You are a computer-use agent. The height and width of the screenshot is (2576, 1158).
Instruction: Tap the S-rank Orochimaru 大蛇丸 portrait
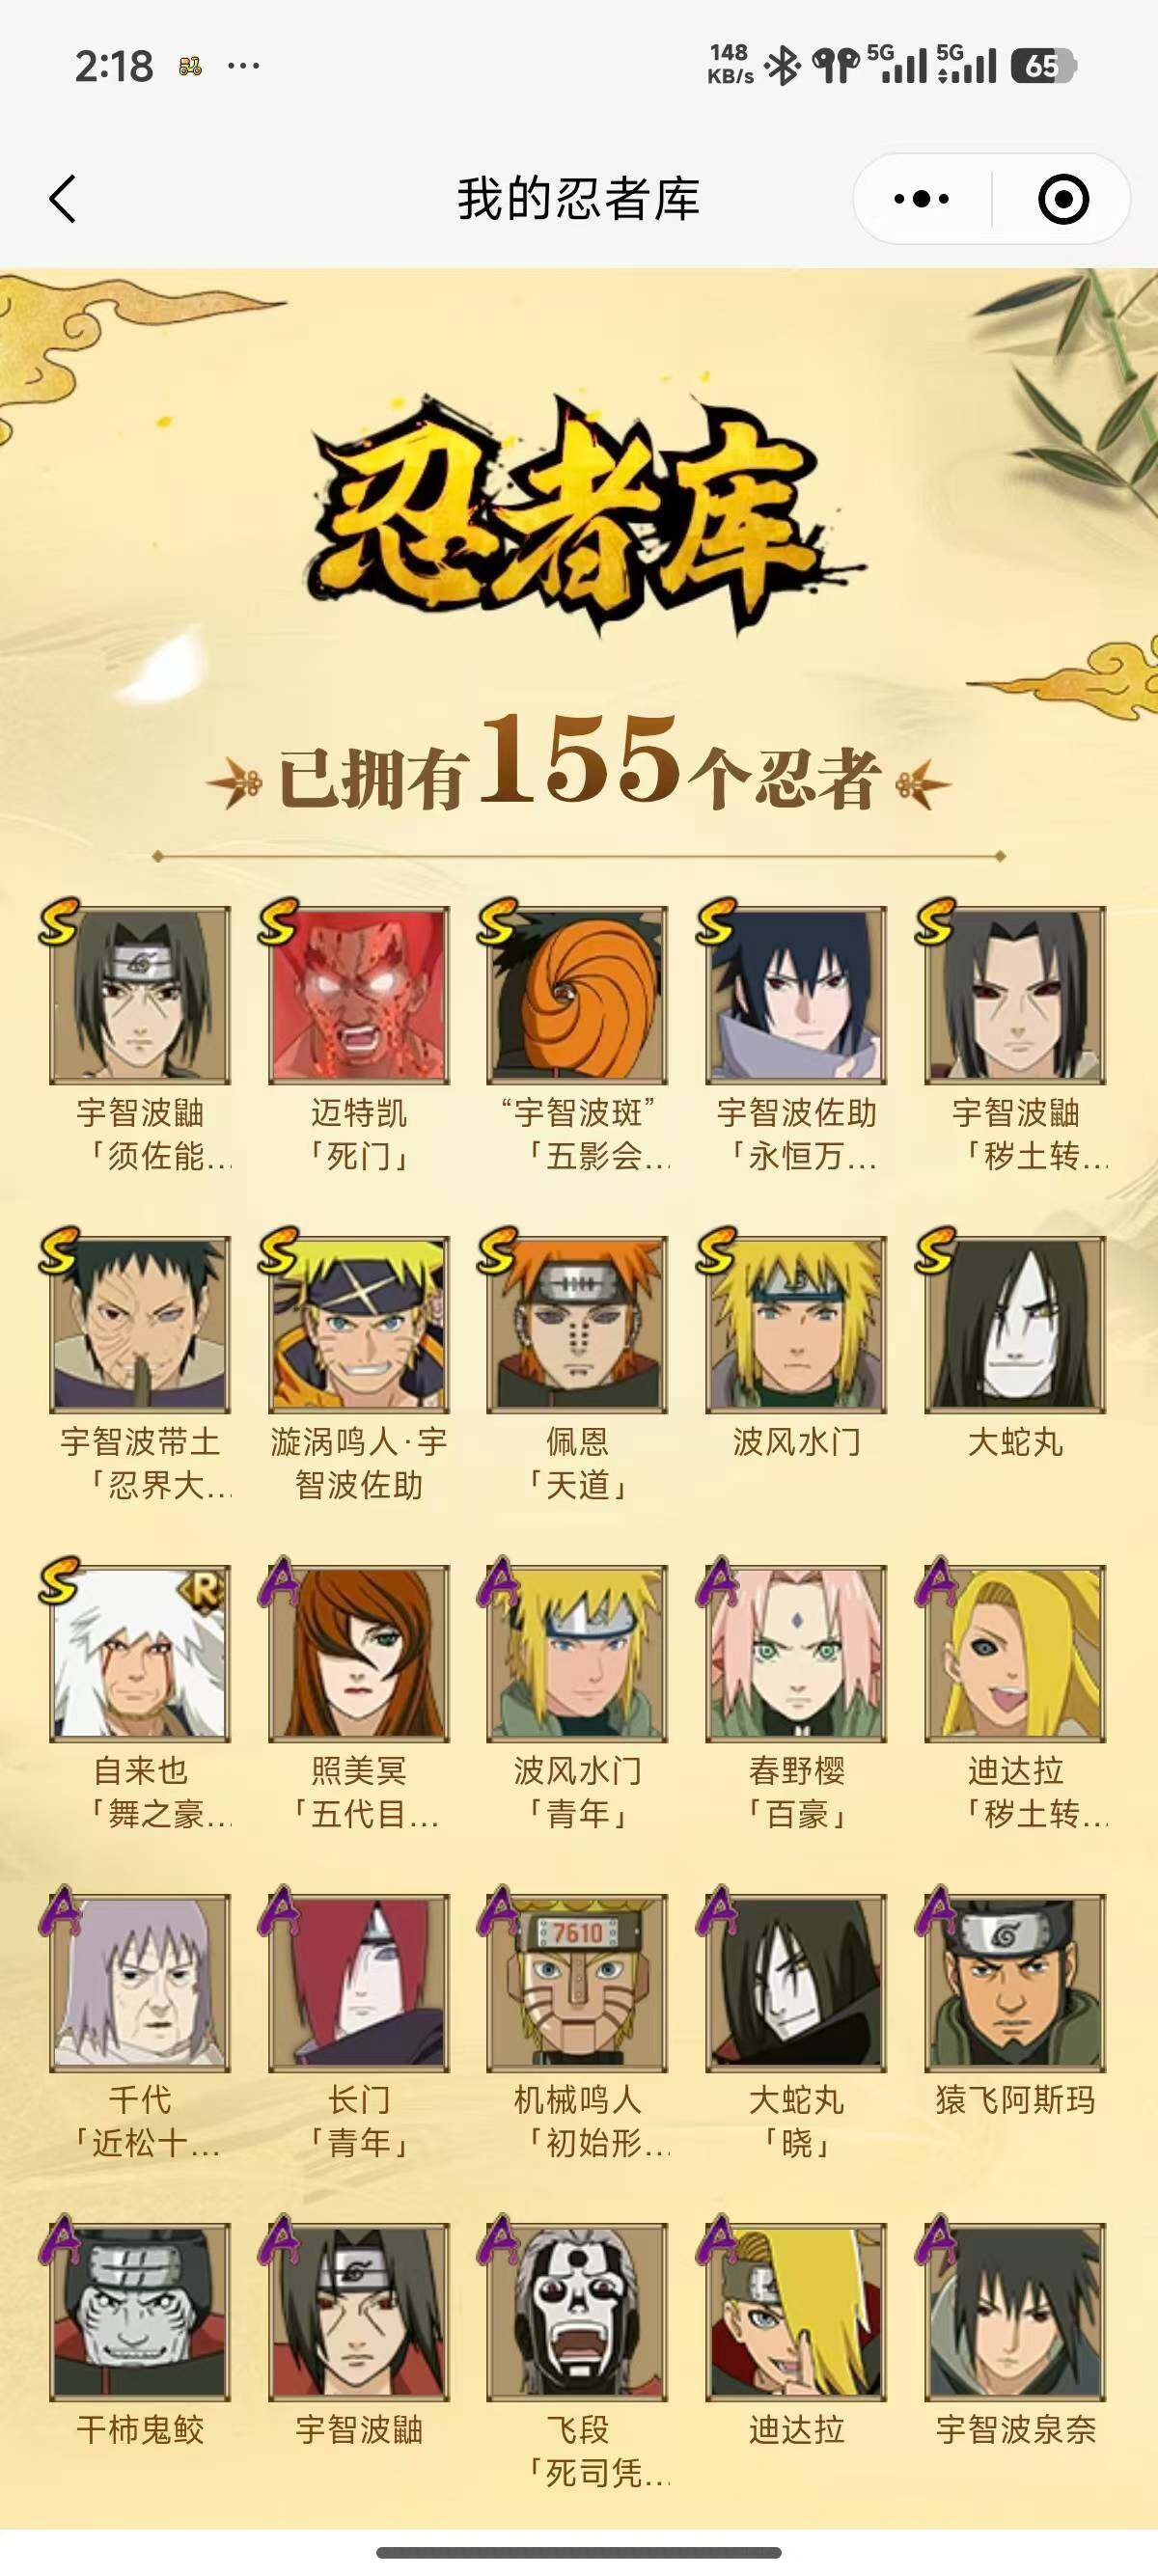[1015, 1324]
